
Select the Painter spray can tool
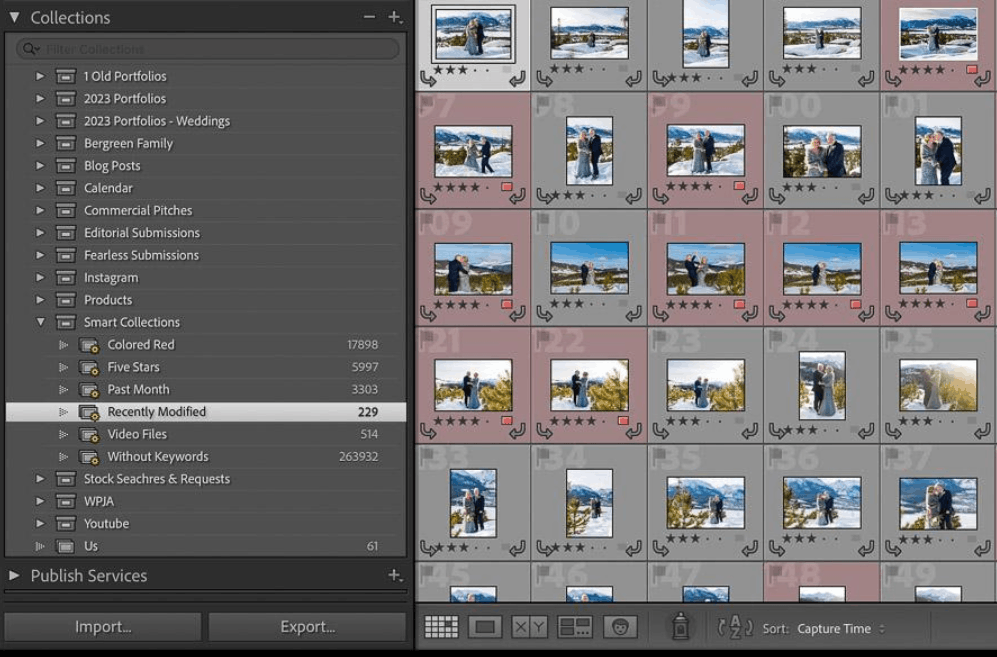(680, 626)
